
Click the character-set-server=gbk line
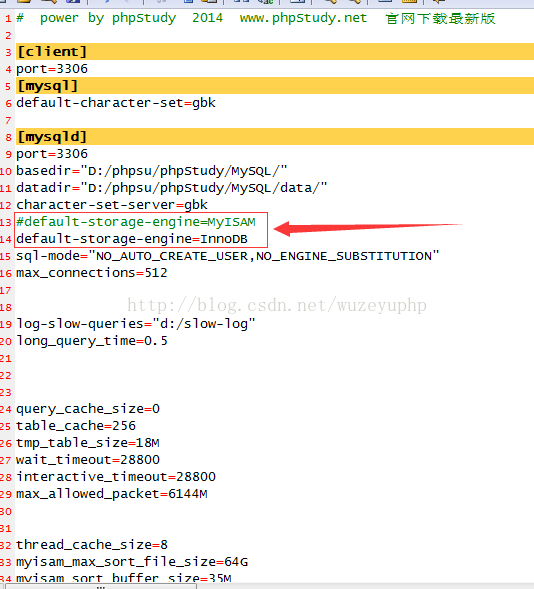pos(112,205)
